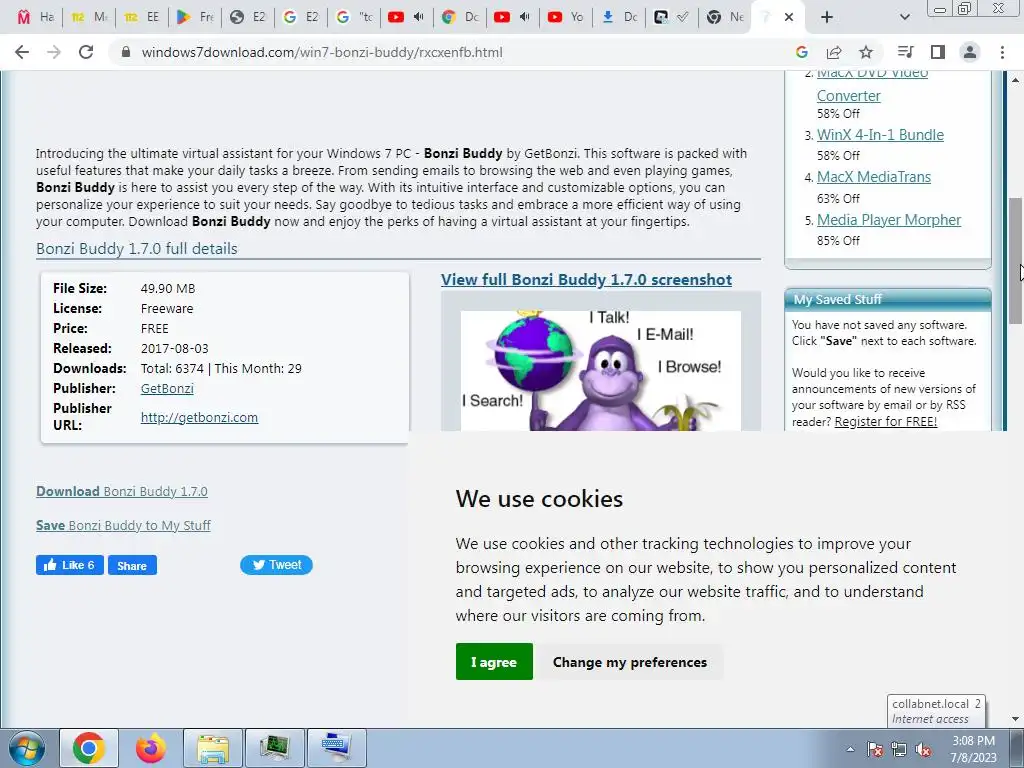Switch to the 'Ne' new tab

click(x=725, y=17)
